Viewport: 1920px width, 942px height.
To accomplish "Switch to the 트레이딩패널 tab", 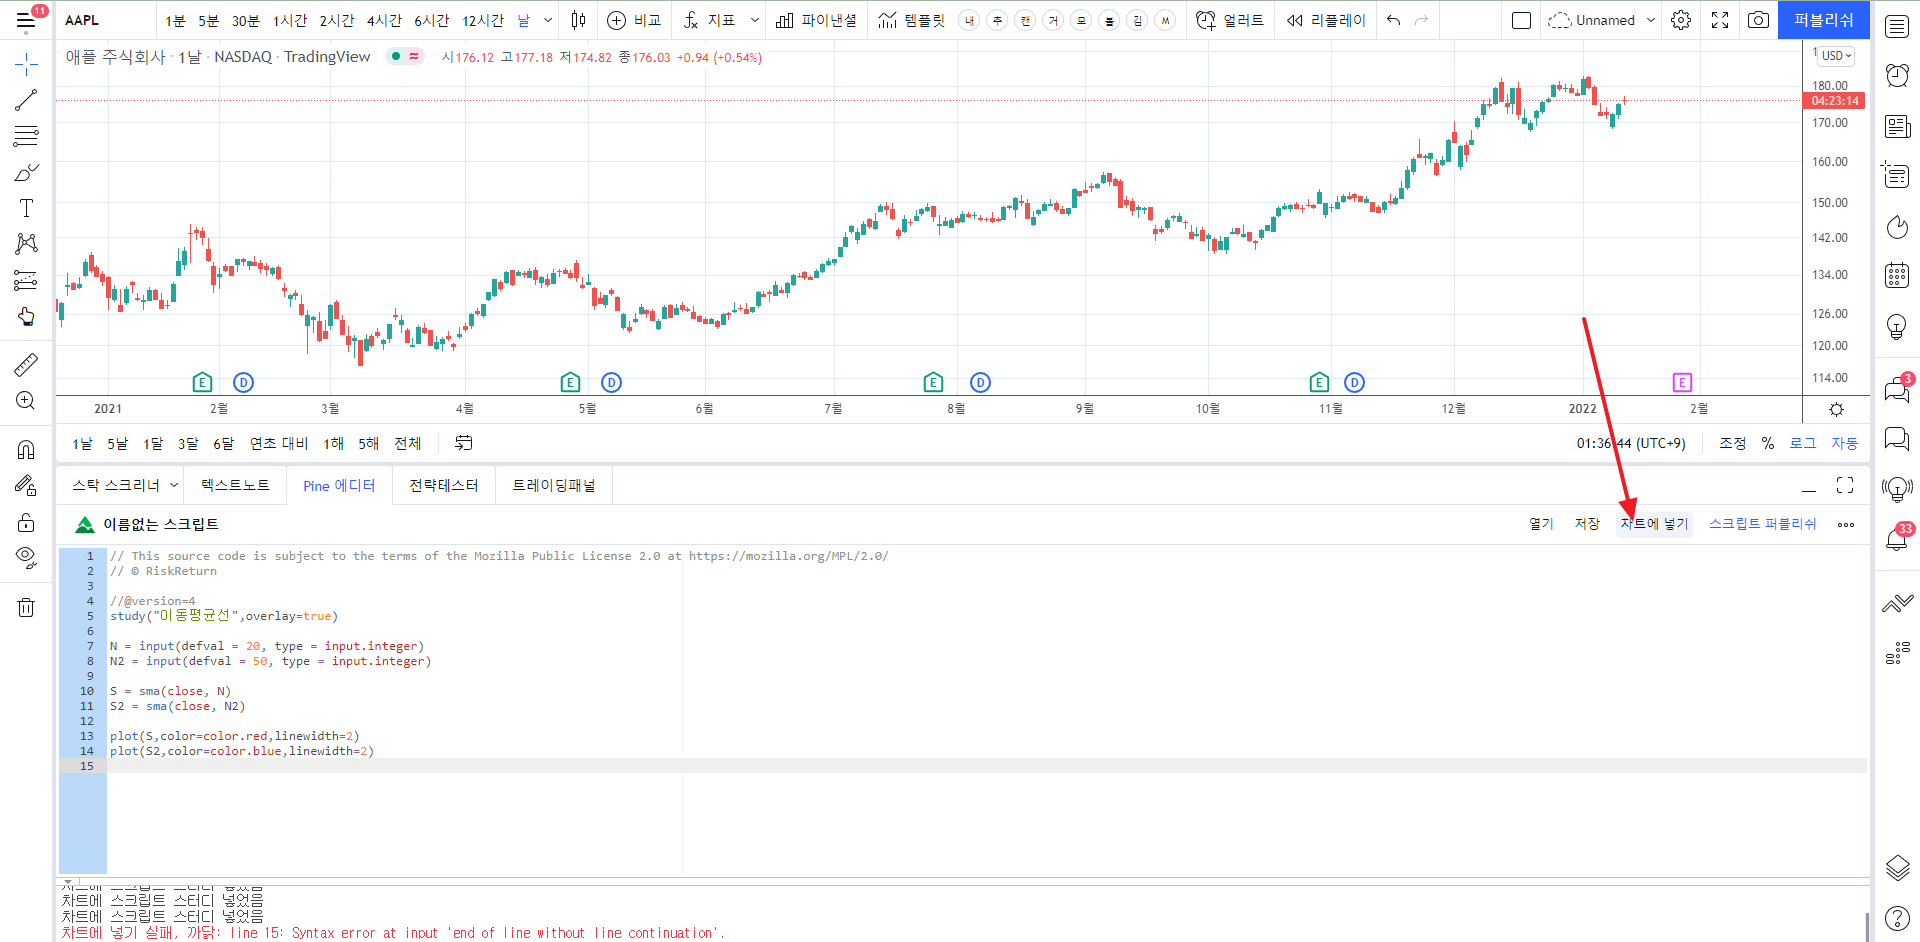I will pyautogui.click(x=554, y=485).
